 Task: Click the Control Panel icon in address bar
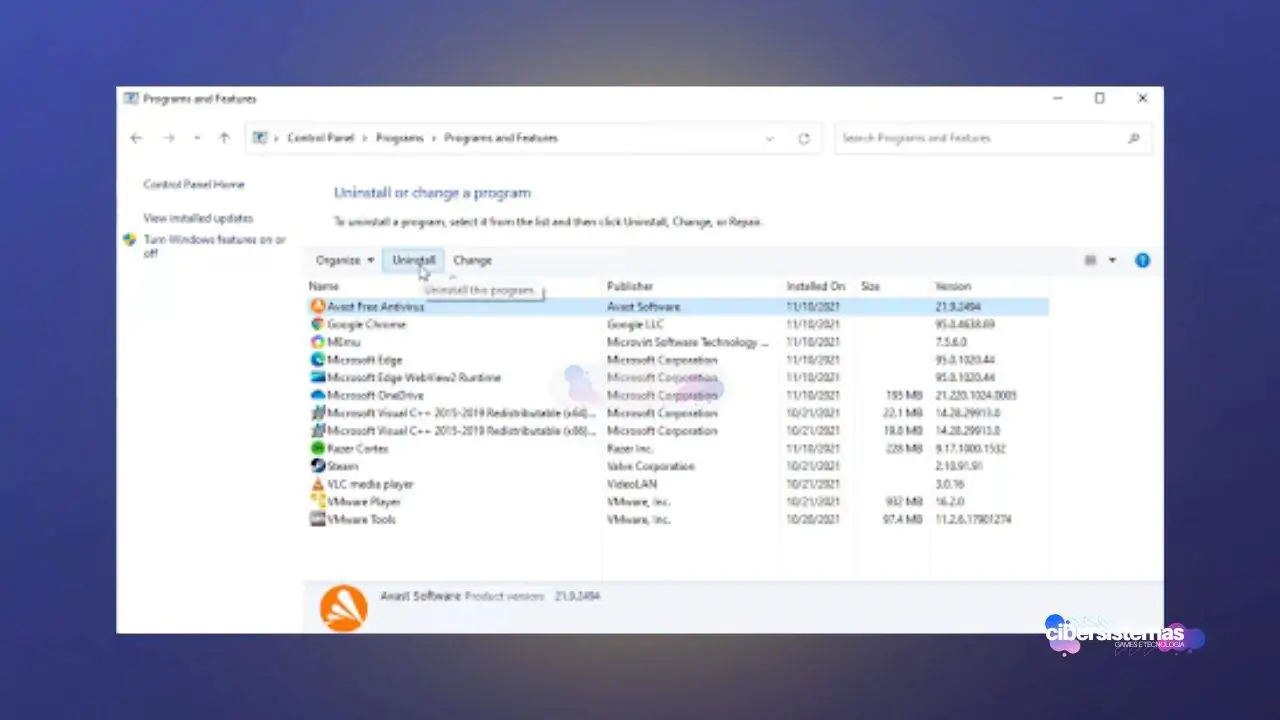click(x=260, y=138)
